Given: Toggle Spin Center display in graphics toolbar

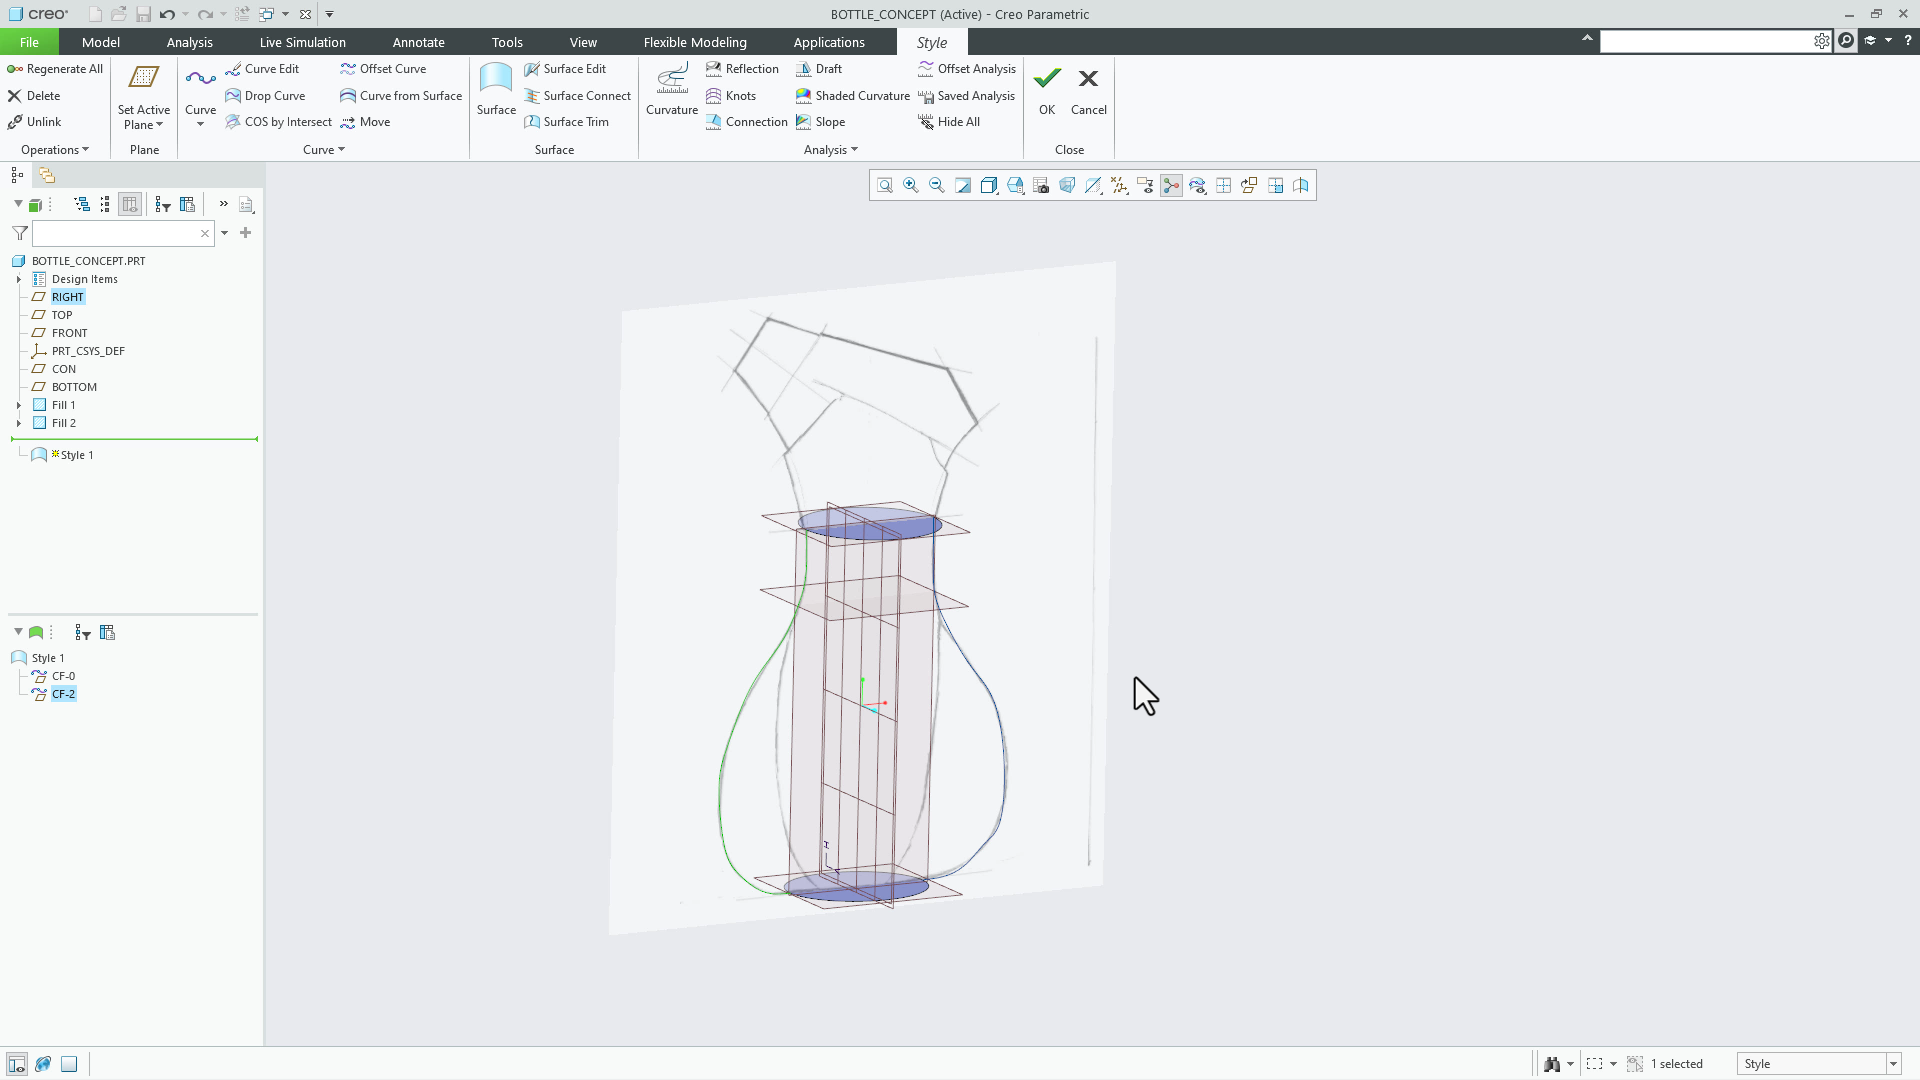Looking at the screenshot, I should tap(1171, 186).
